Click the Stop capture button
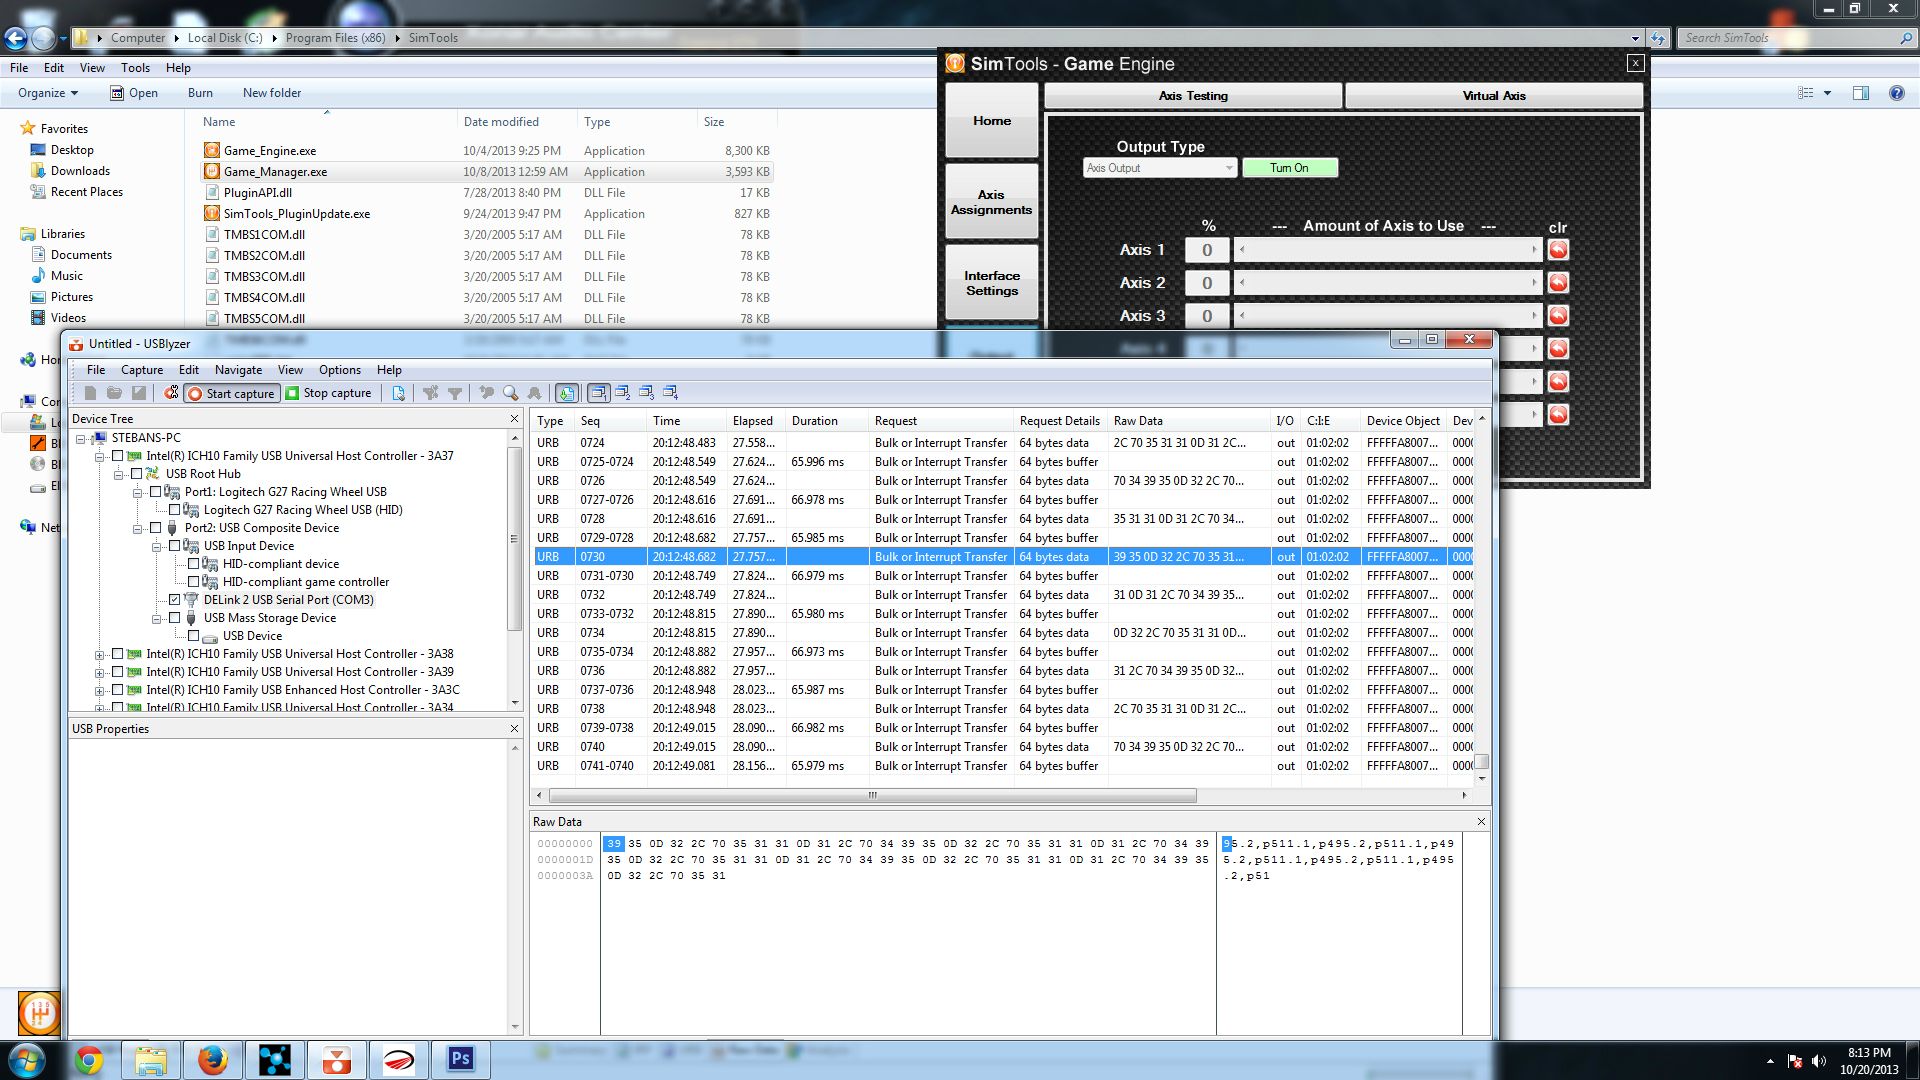Screen dimensions: 1920x1080 tap(329, 393)
